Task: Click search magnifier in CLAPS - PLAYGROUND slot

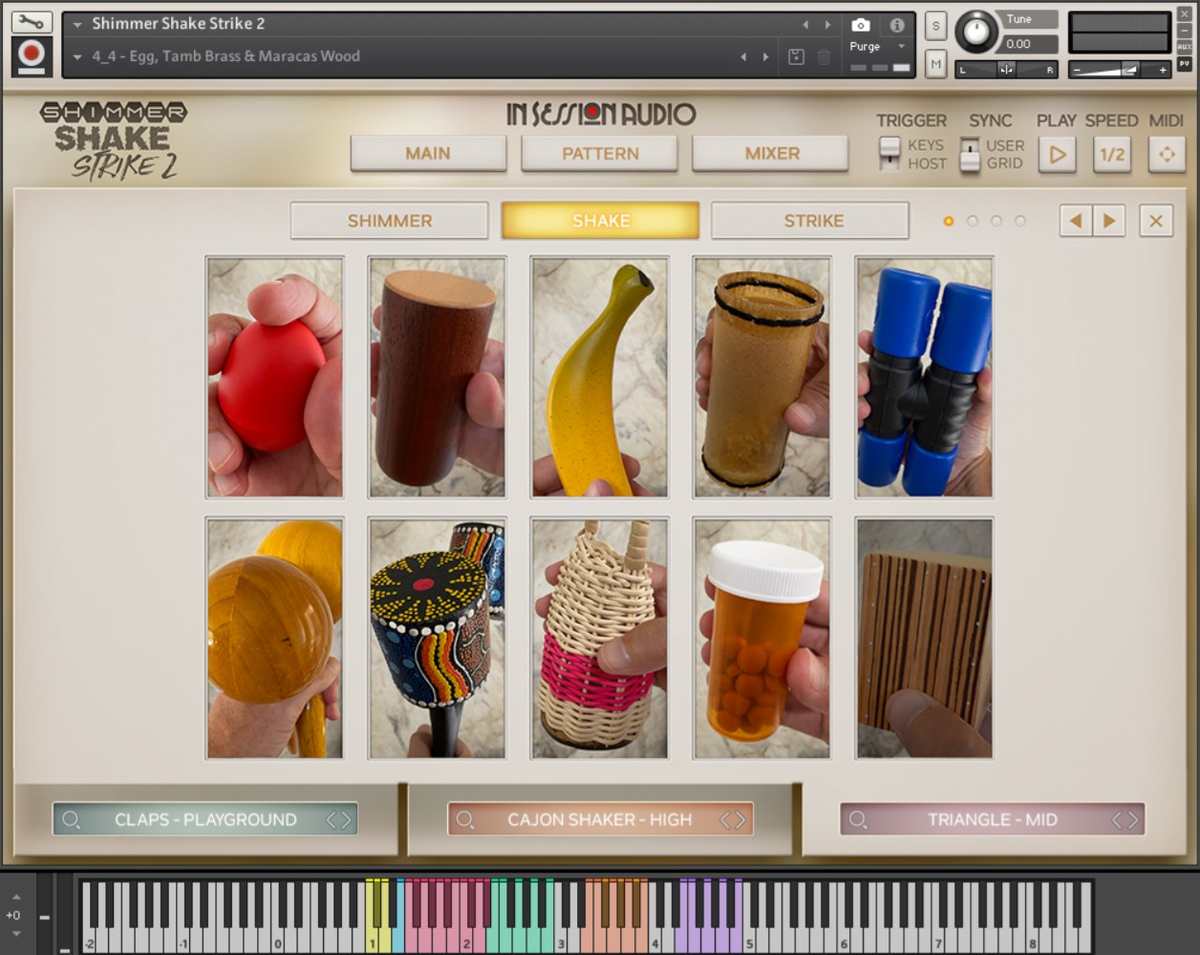Action: click(x=71, y=820)
